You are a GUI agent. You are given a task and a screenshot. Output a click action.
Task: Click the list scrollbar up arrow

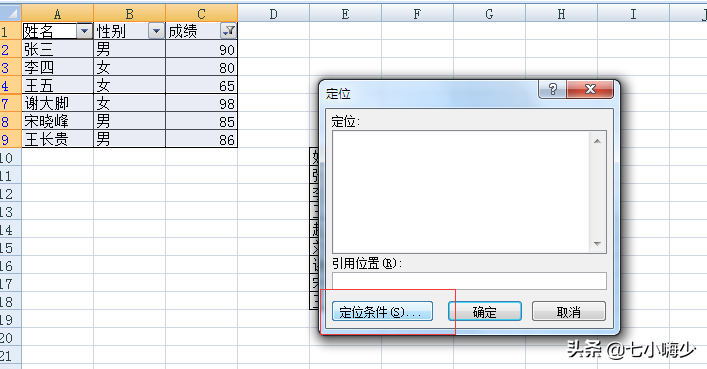pyautogui.click(x=597, y=141)
